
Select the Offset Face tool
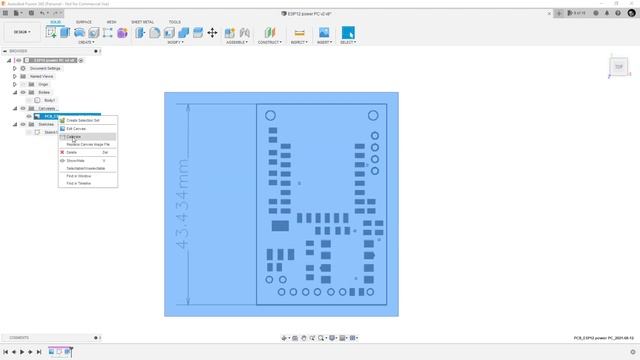[198, 33]
